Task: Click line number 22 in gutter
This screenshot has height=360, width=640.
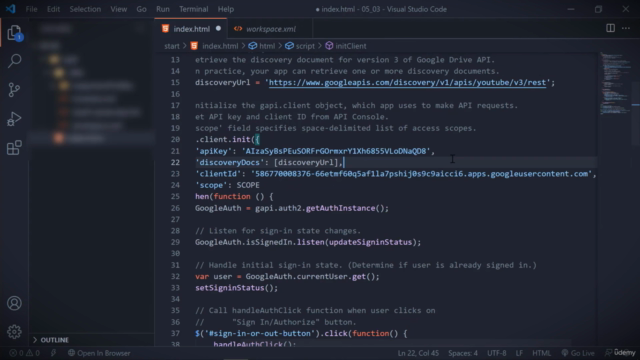Action: coord(175,162)
